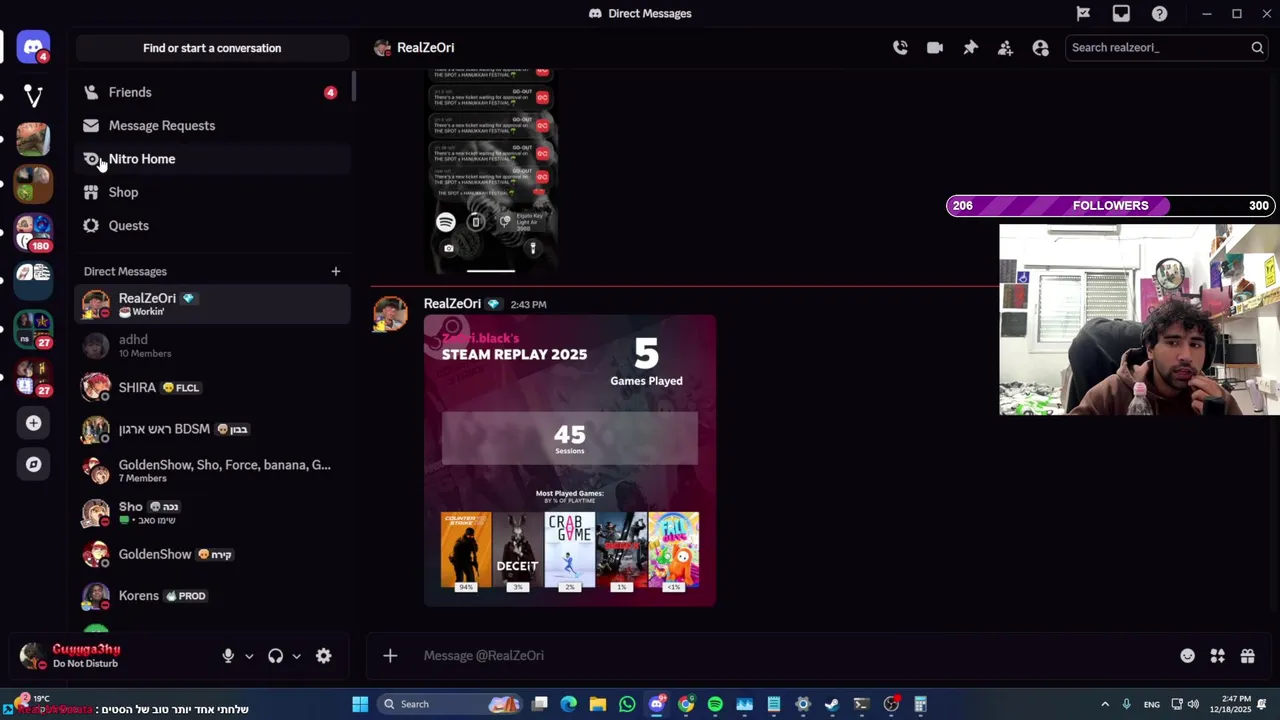This screenshot has width=1280, height=720.
Task: Open Calculator from the taskbar
Action: (920, 704)
